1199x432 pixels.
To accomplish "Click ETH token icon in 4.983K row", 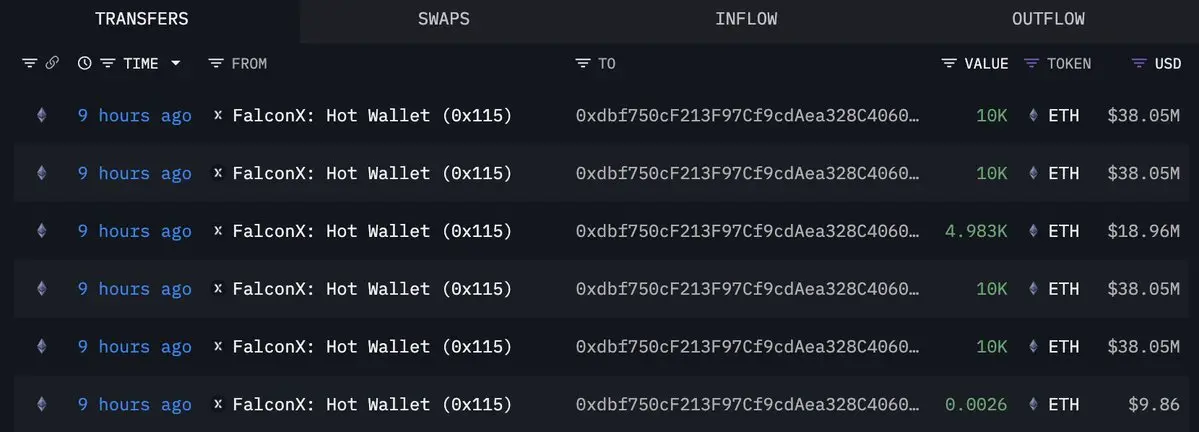I will tap(1033, 231).
